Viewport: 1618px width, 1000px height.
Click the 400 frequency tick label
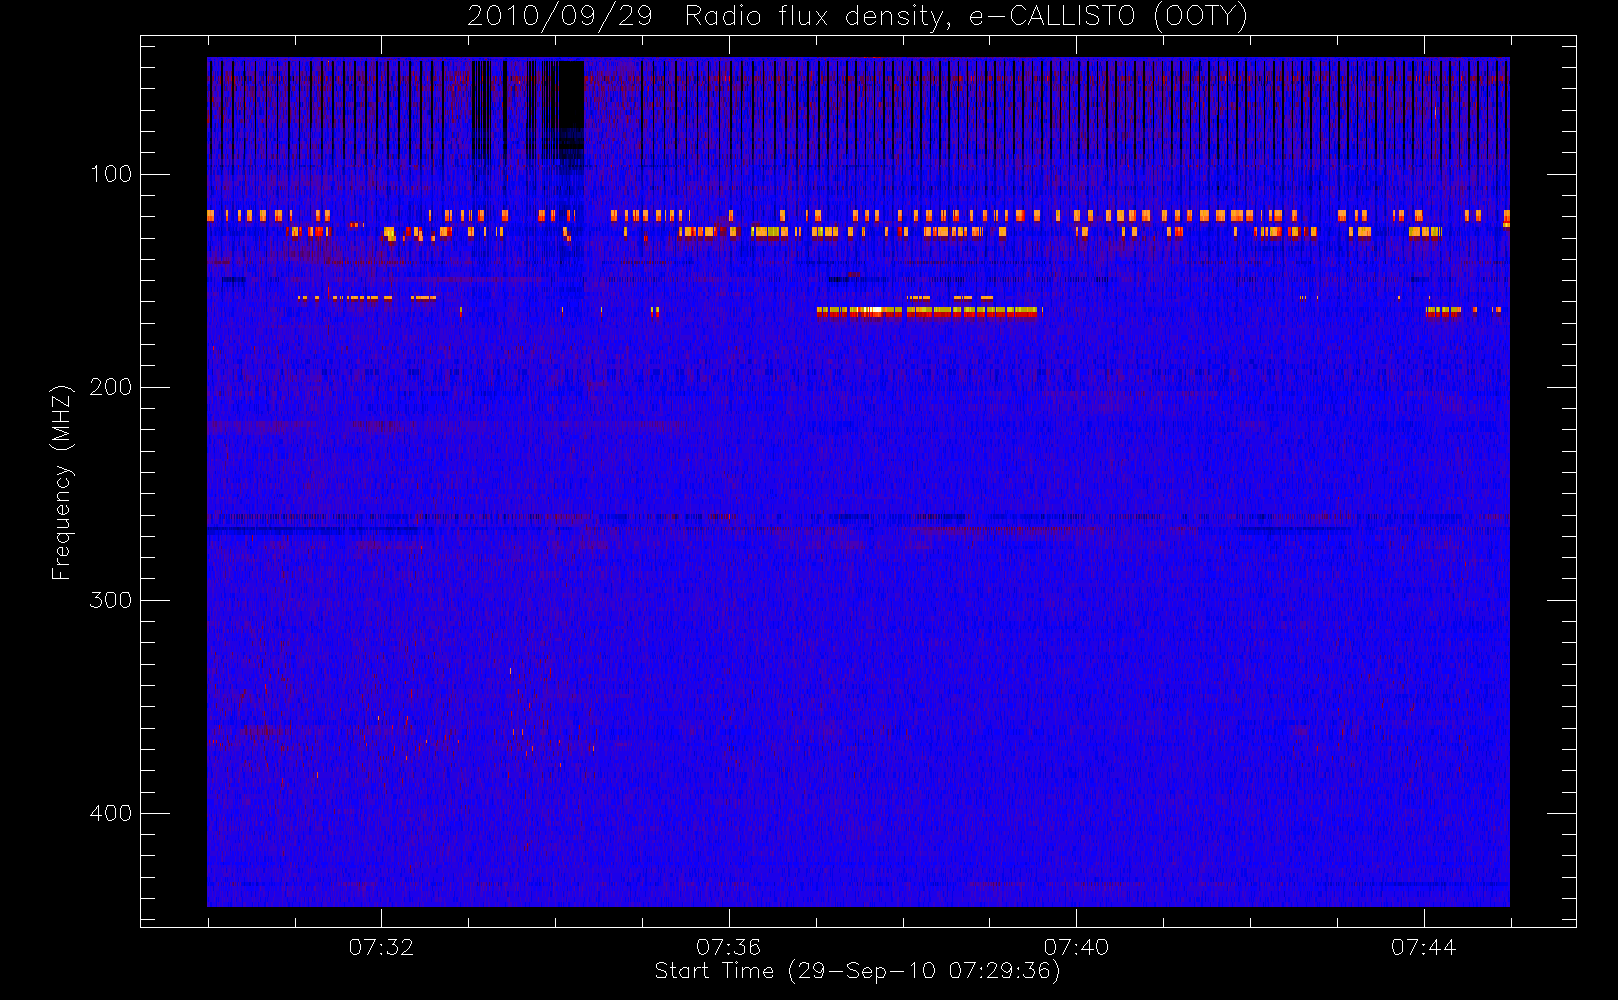coord(111,813)
